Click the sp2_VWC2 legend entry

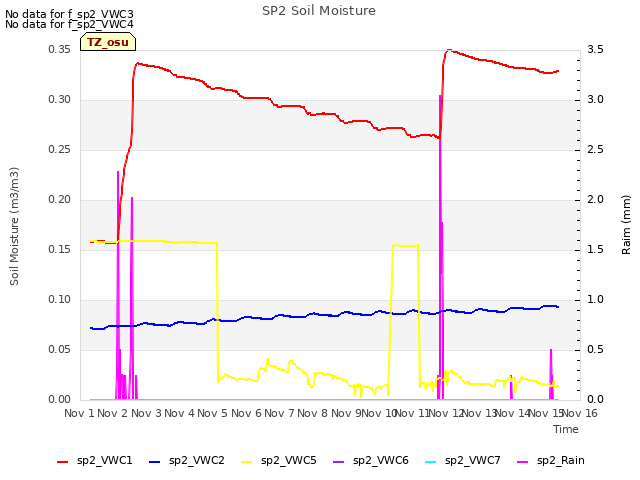click(187, 461)
